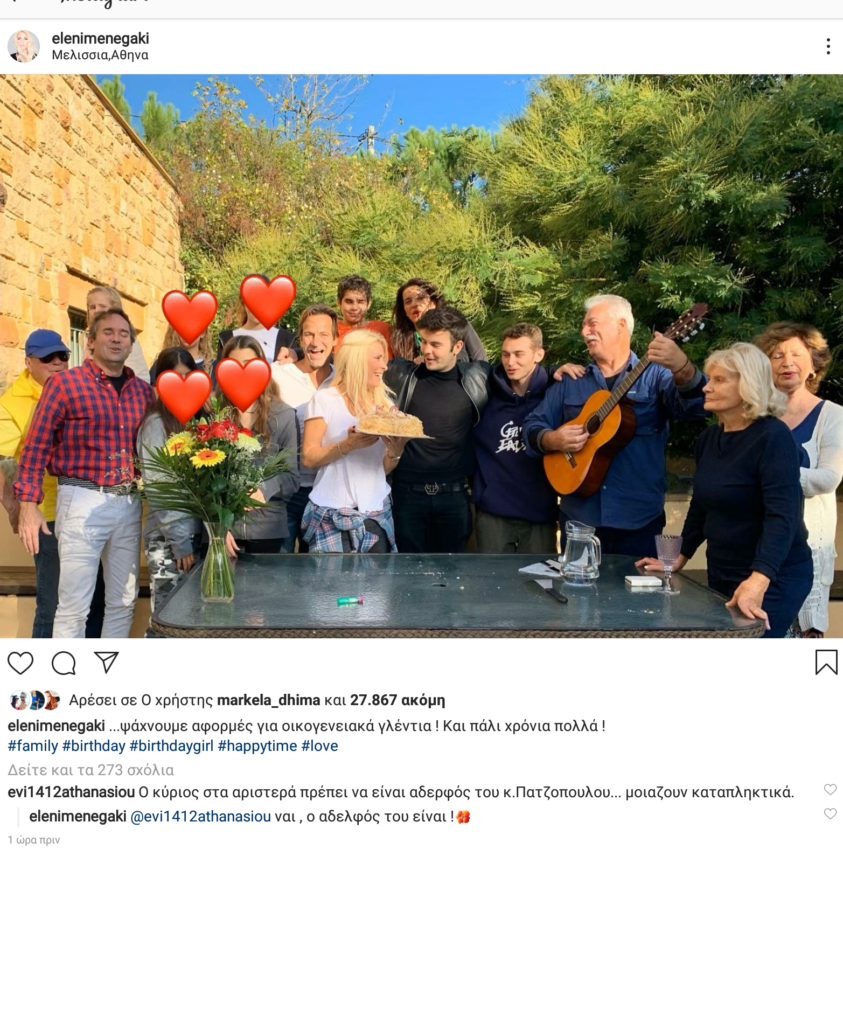Open elenimenegaki profile picture avatar
Viewport: 843px width, 1024px height.
[x=24, y=46]
